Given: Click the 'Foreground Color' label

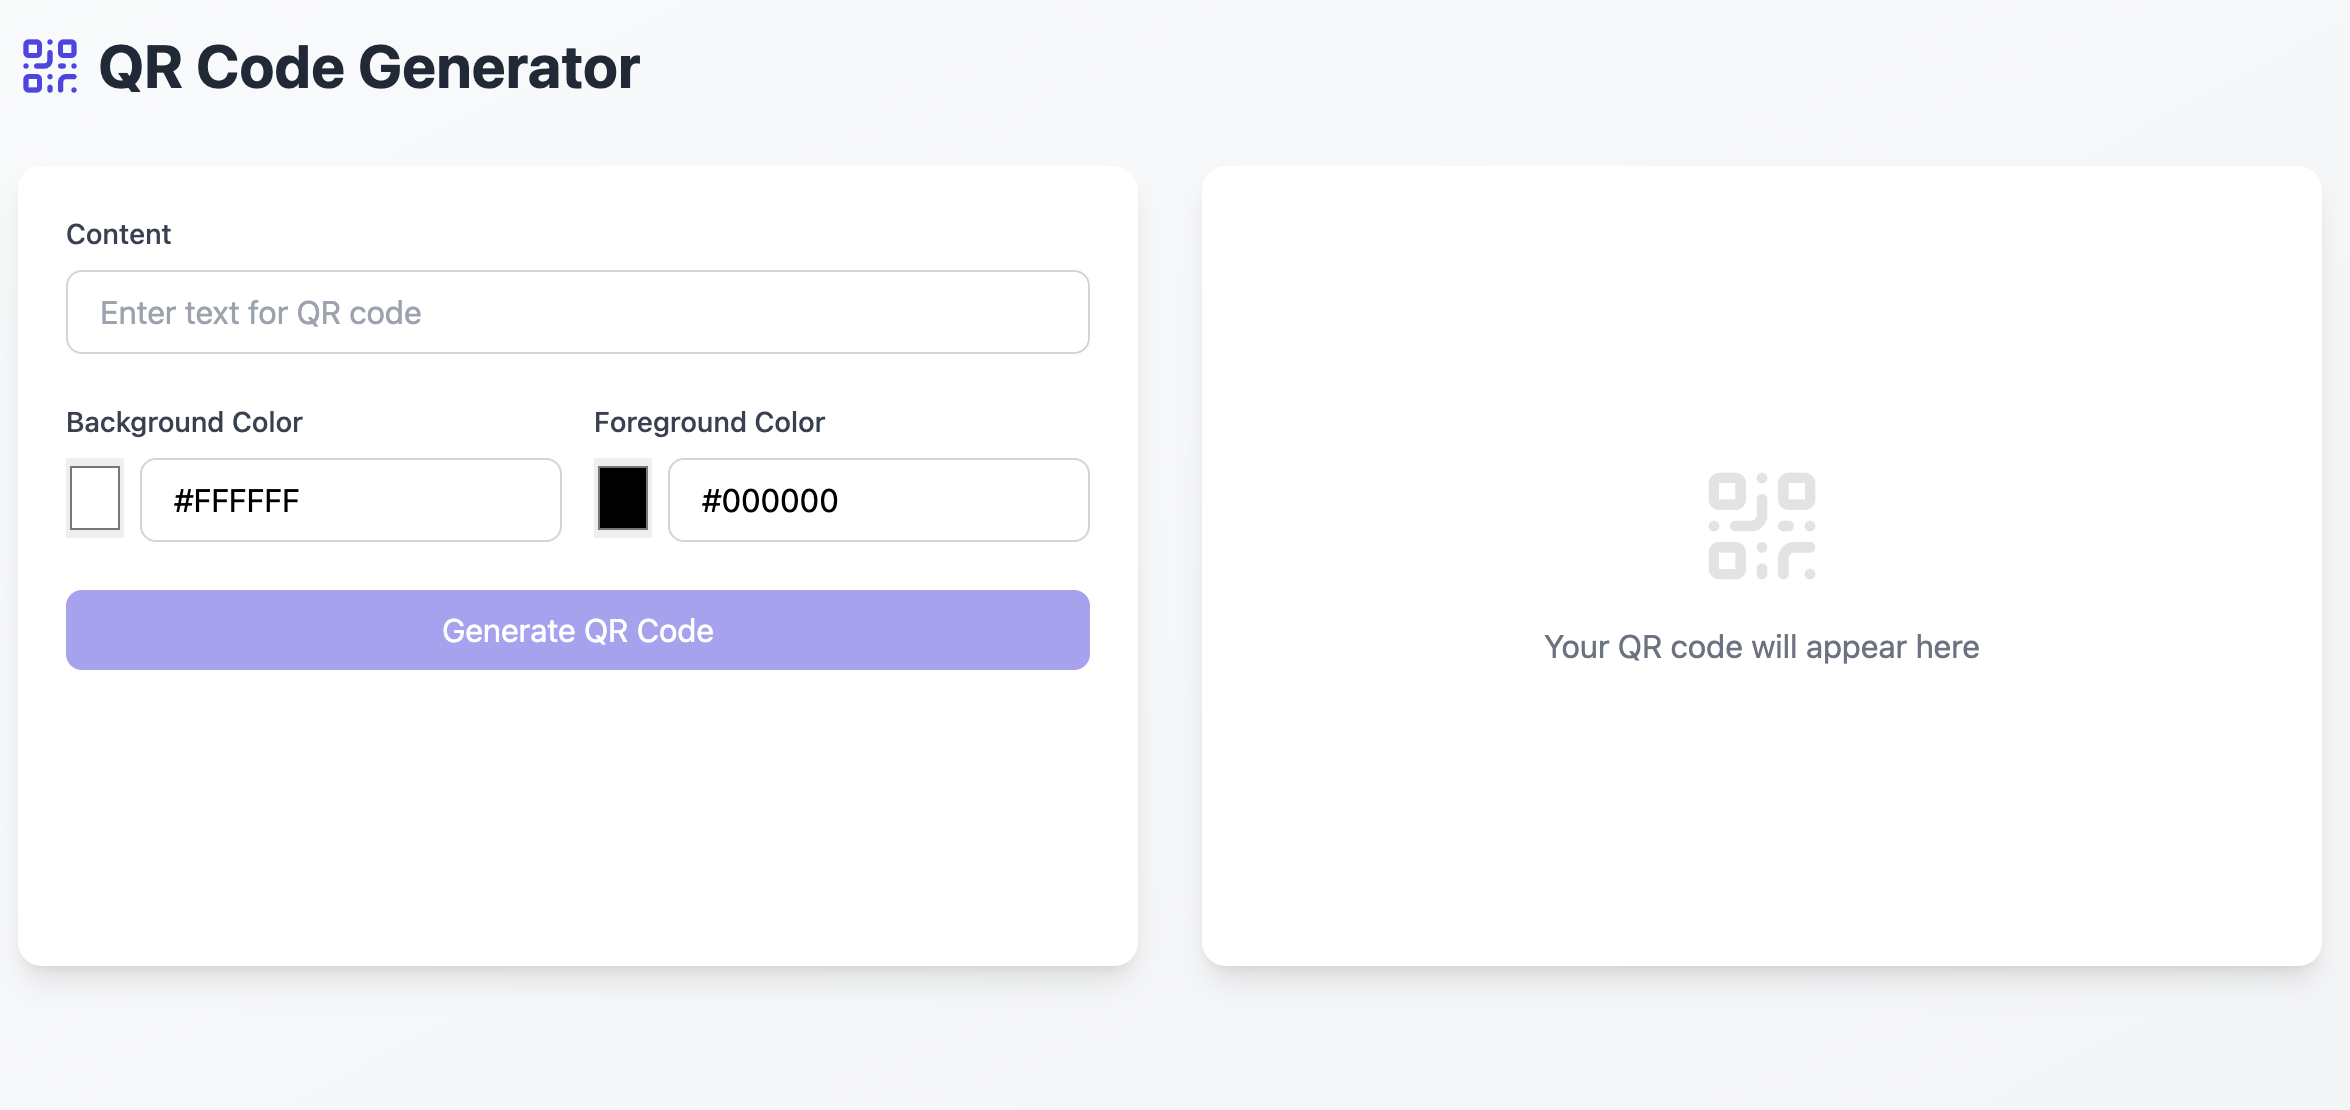Looking at the screenshot, I should tap(709, 422).
